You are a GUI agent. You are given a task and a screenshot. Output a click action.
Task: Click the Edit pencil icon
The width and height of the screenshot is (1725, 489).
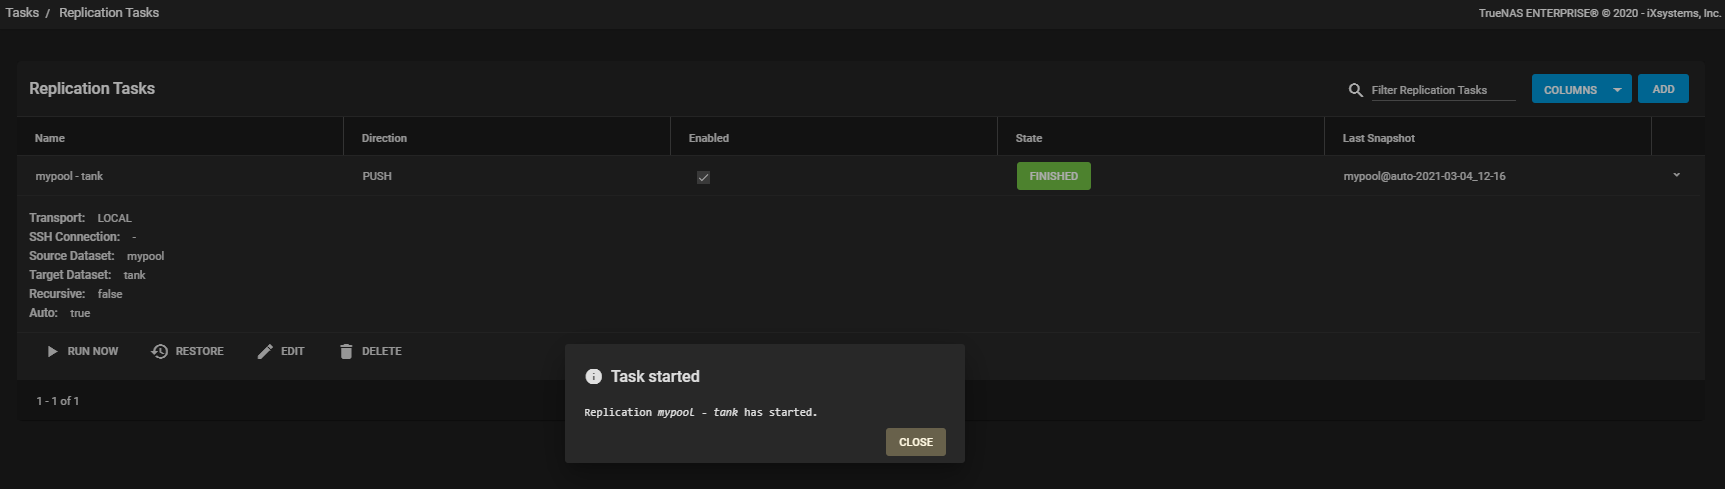[265, 352]
